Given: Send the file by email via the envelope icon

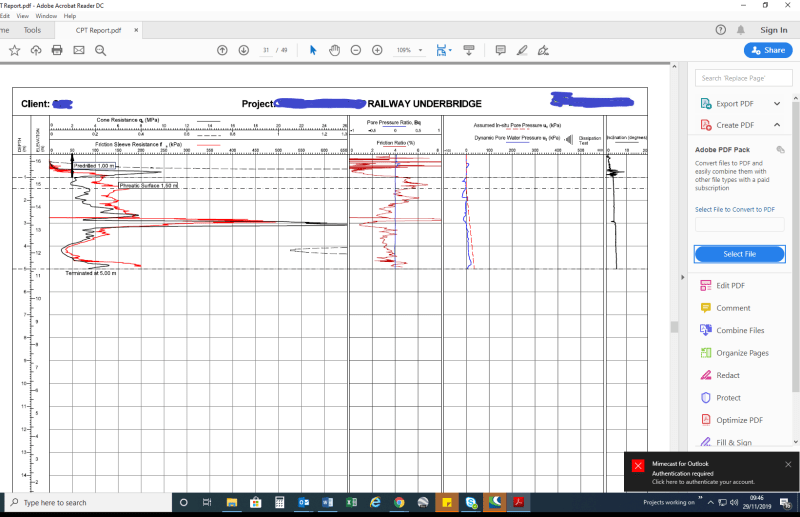Looking at the screenshot, I should [x=79, y=50].
